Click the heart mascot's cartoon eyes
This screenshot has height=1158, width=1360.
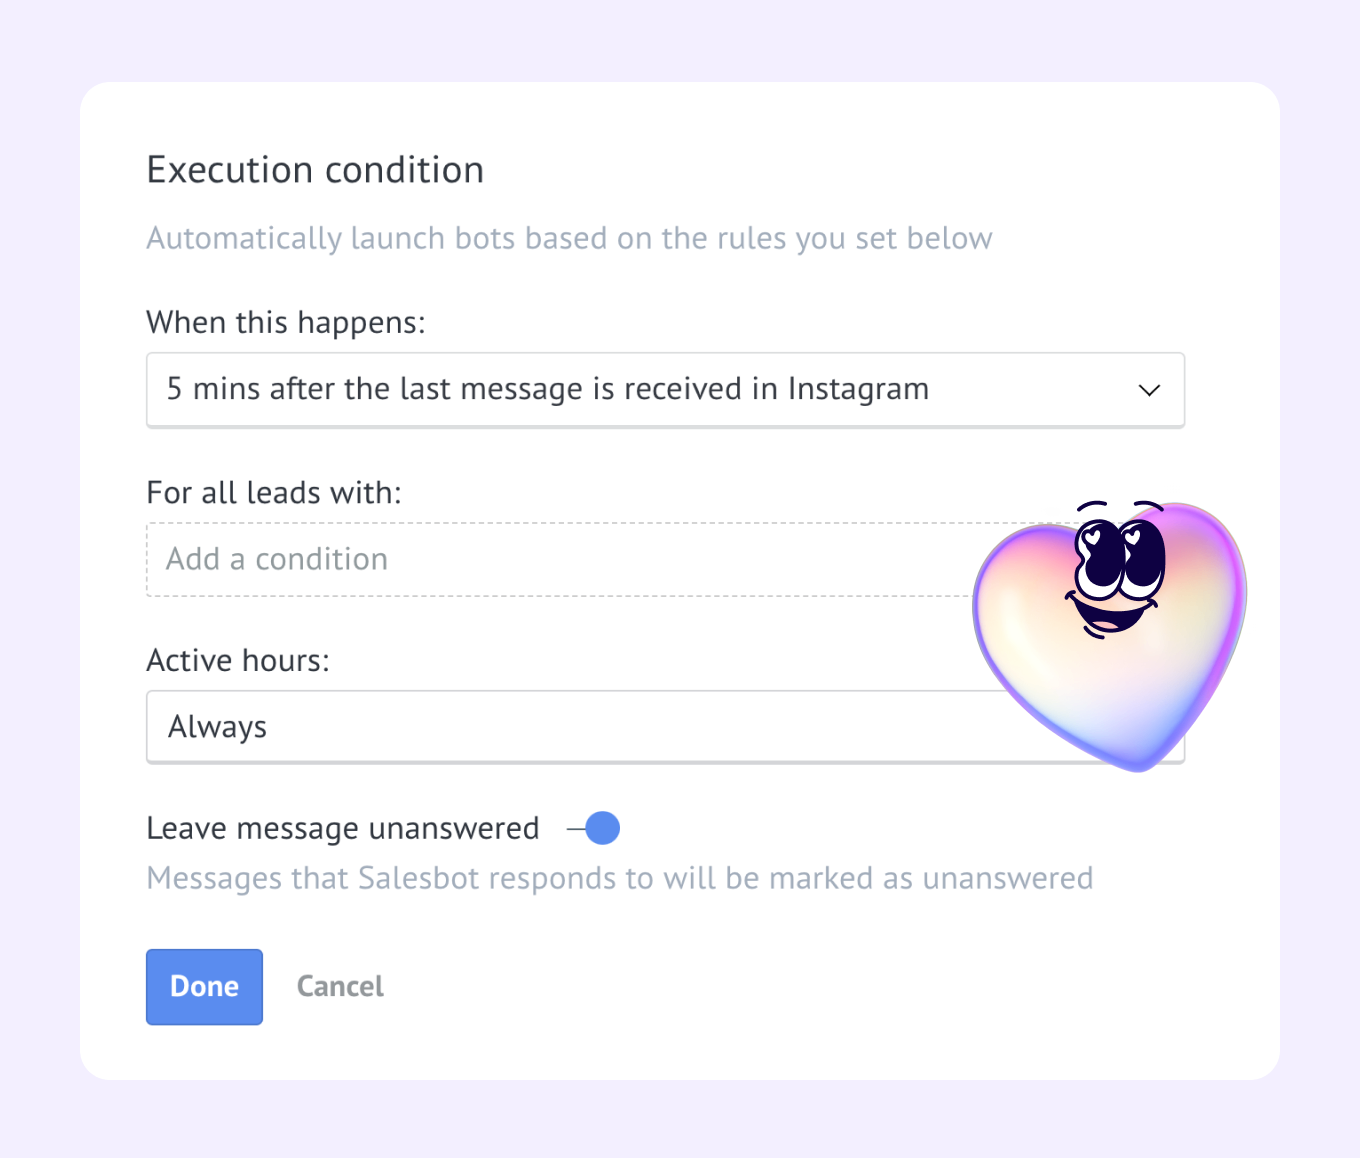pyautogui.click(x=1119, y=558)
